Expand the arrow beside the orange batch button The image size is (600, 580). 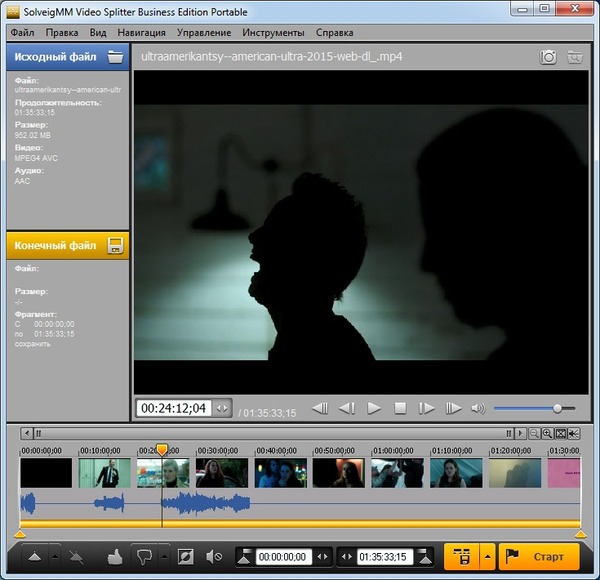(487, 556)
